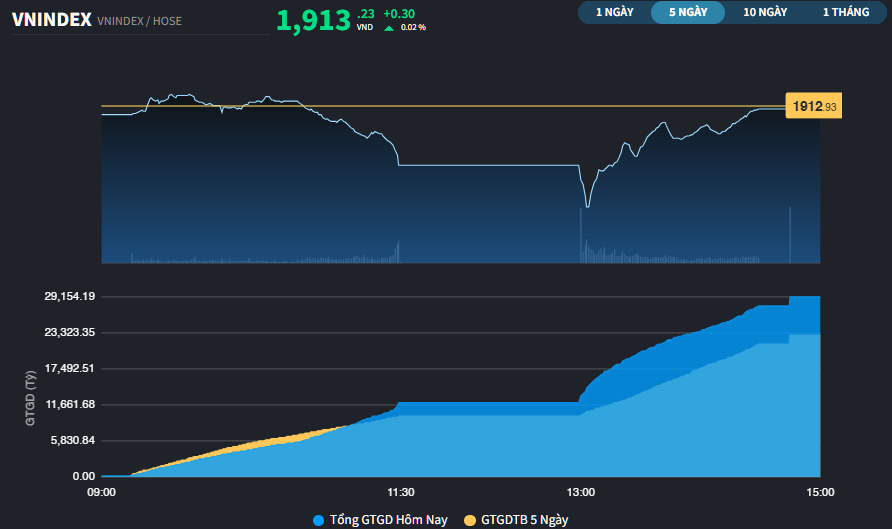Click the blue Tổng GTGD legend dot
Image resolution: width=892 pixels, height=529 pixels.
[319, 520]
